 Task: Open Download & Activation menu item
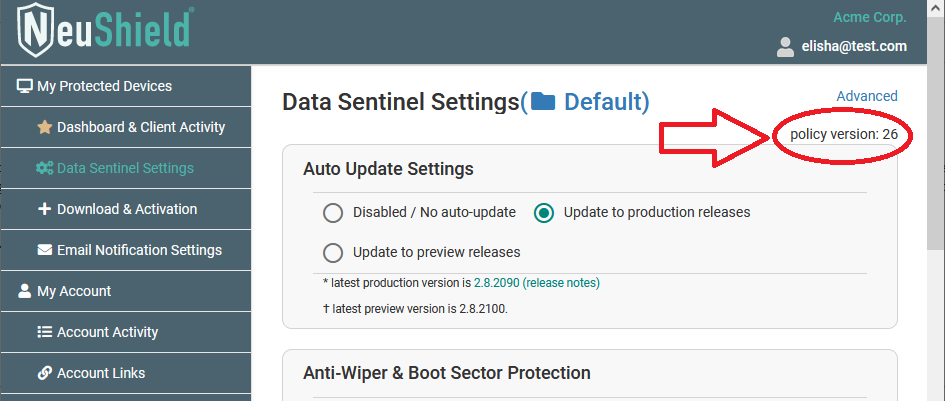[125, 209]
